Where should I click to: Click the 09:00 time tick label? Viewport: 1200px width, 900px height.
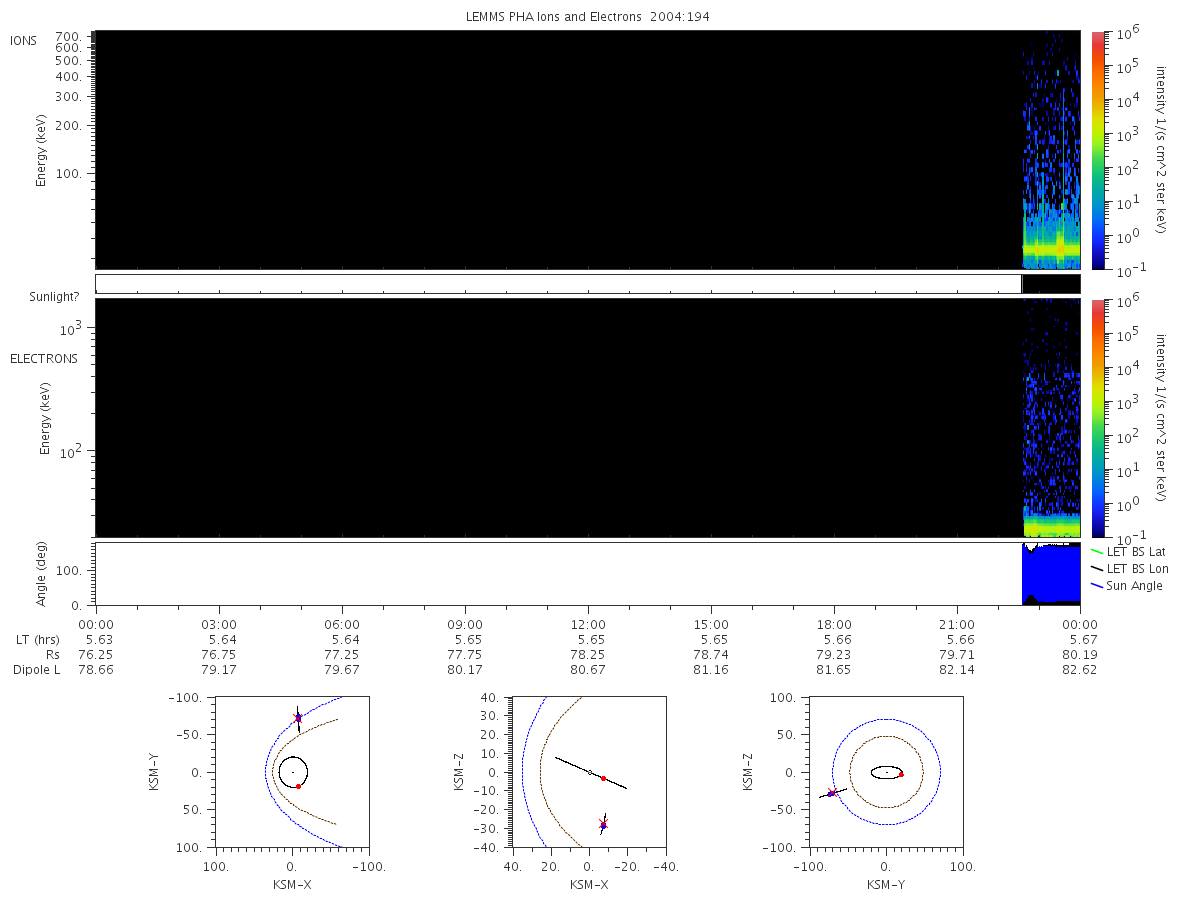click(x=465, y=624)
